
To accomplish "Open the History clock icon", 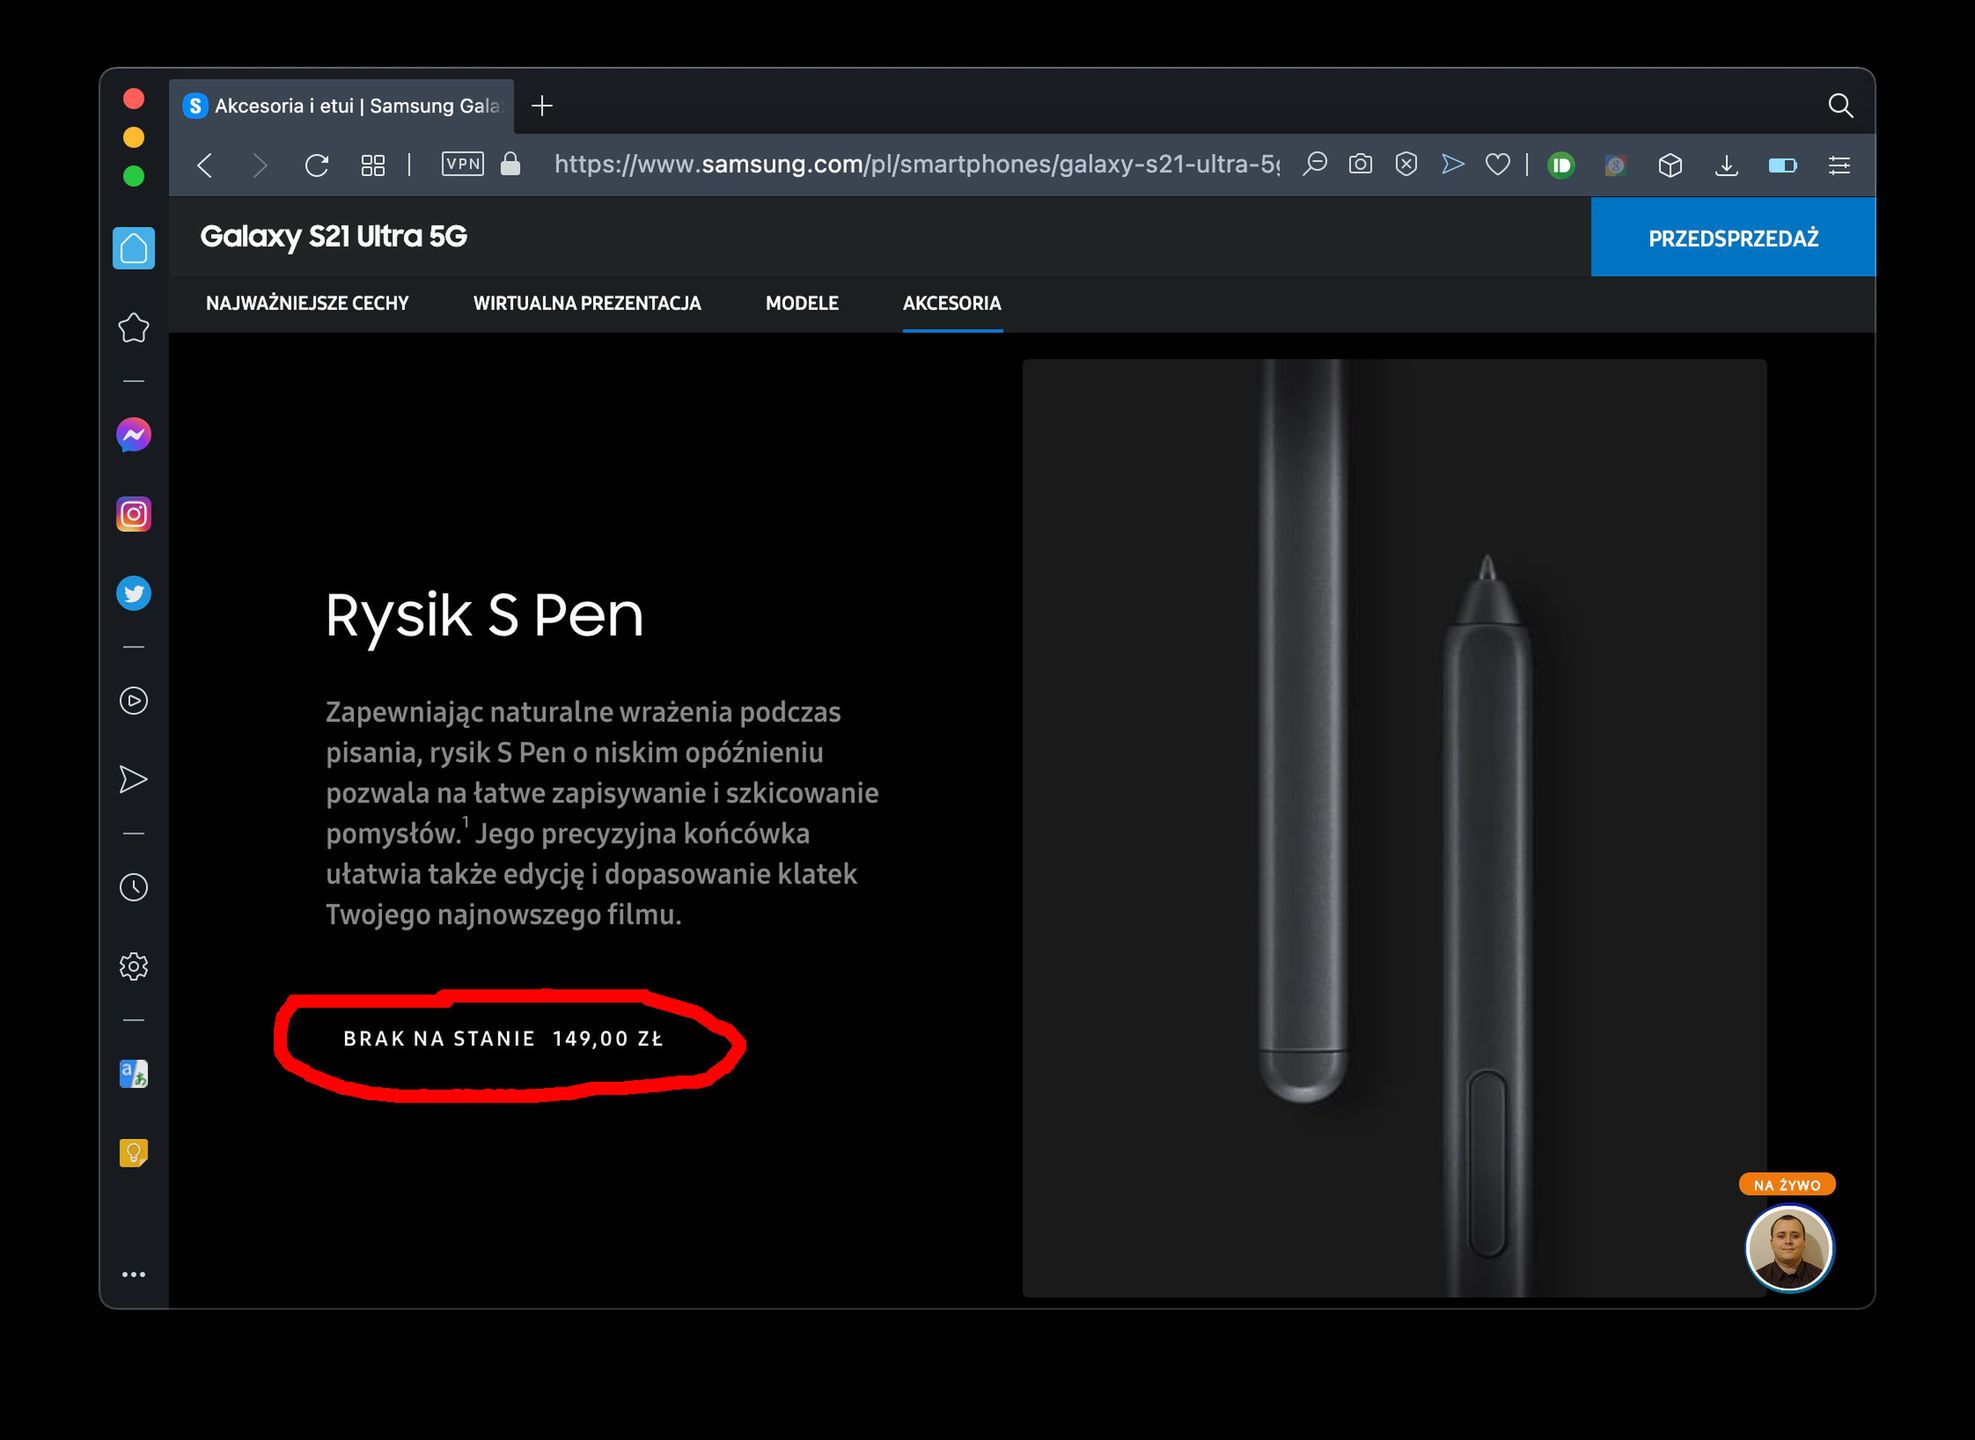I will point(133,887).
